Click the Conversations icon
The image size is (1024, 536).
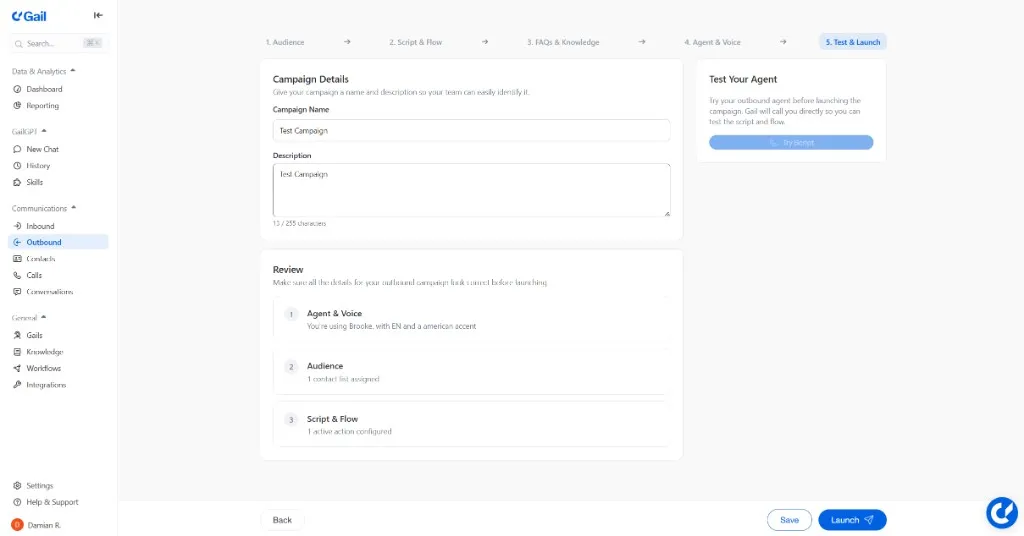pyautogui.click(x=17, y=292)
